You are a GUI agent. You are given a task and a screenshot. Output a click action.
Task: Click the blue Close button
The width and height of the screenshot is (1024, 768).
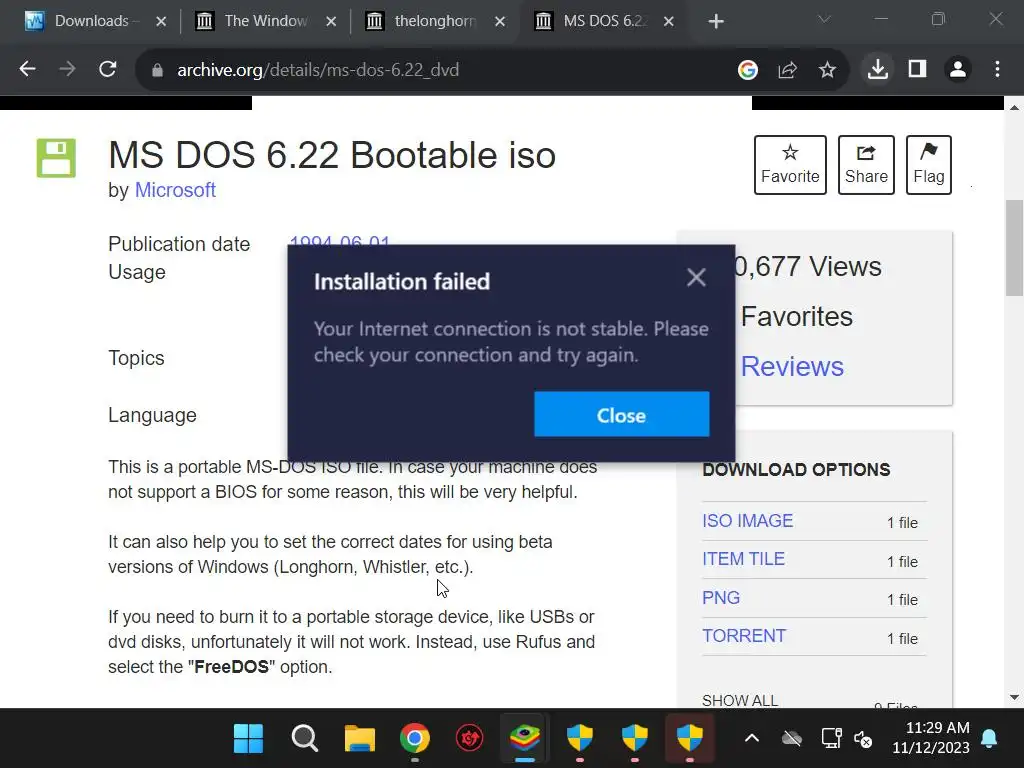(621, 414)
